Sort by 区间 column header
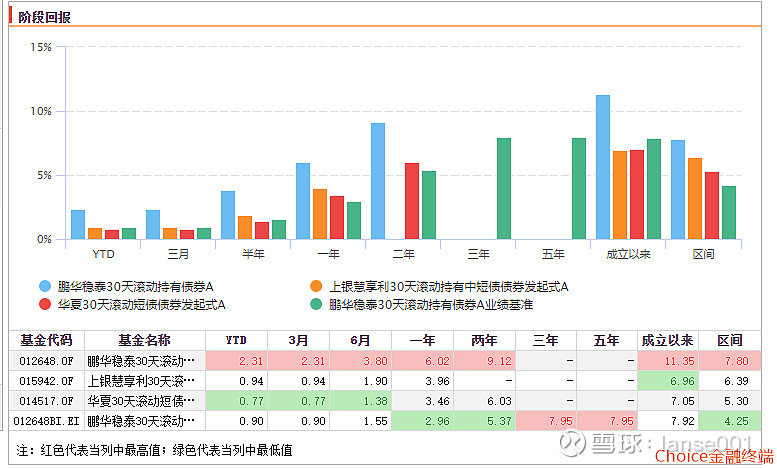777x468 pixels. (729, 341)
